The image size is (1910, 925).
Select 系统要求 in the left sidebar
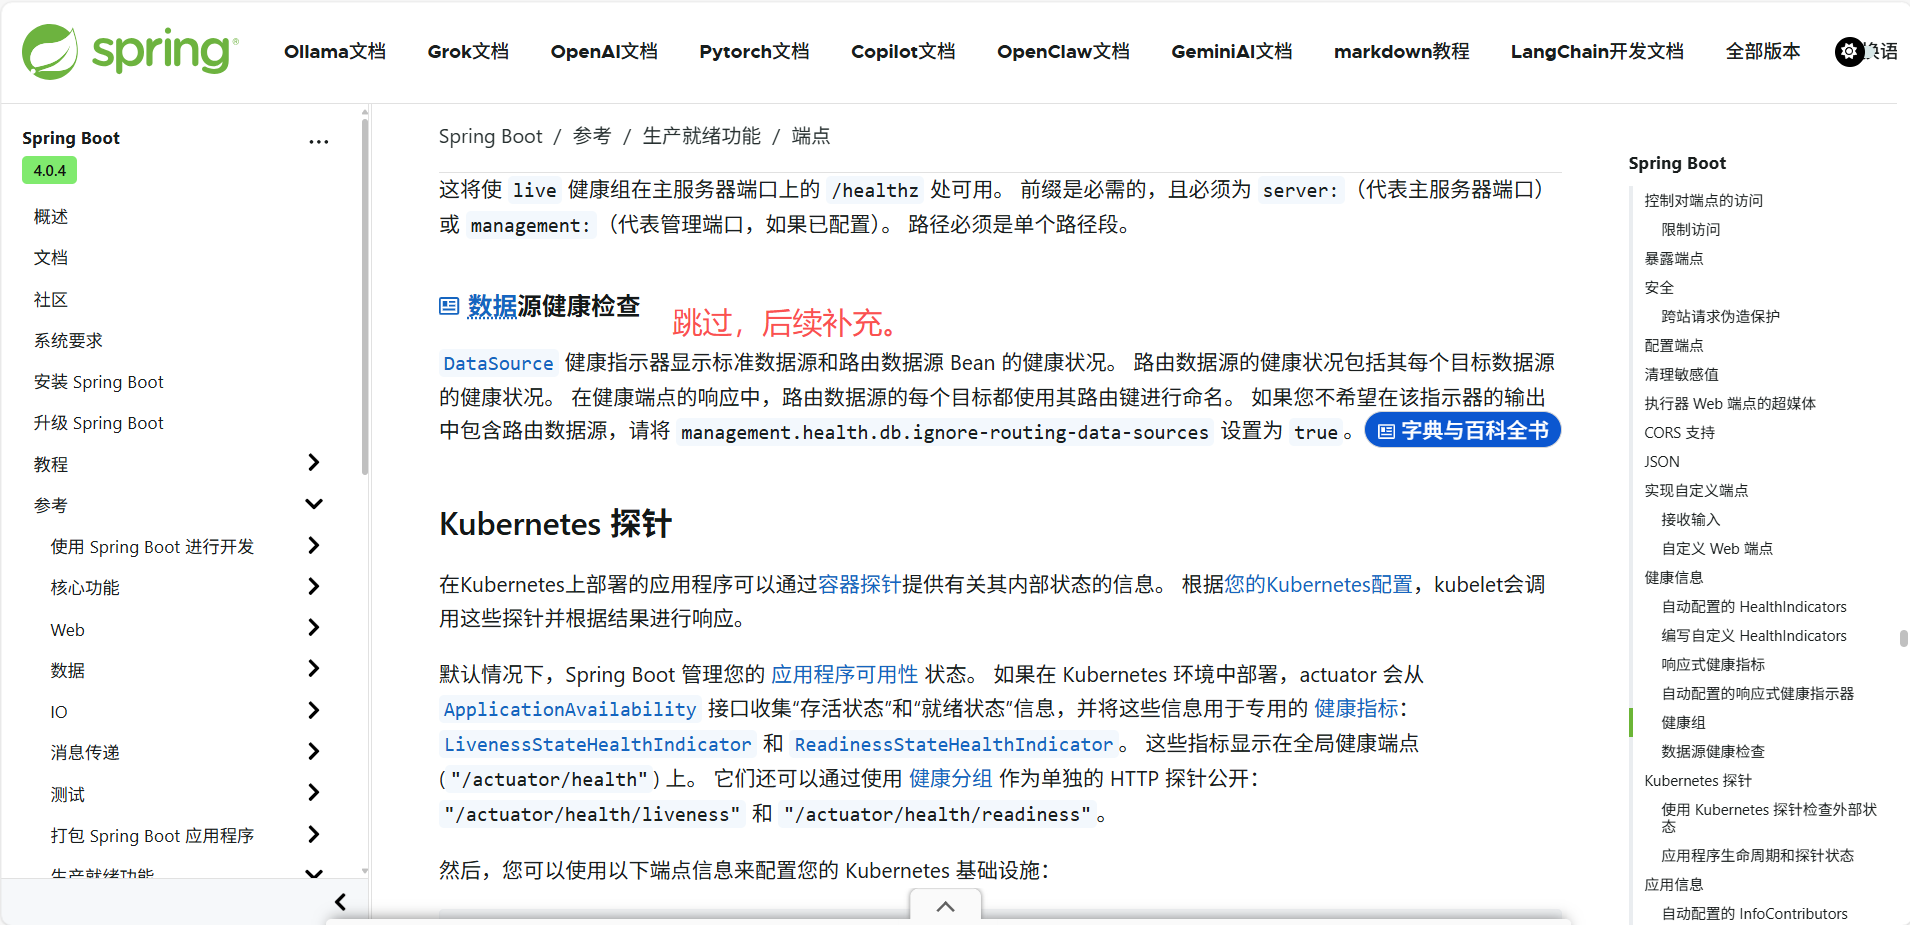[68, 340]
